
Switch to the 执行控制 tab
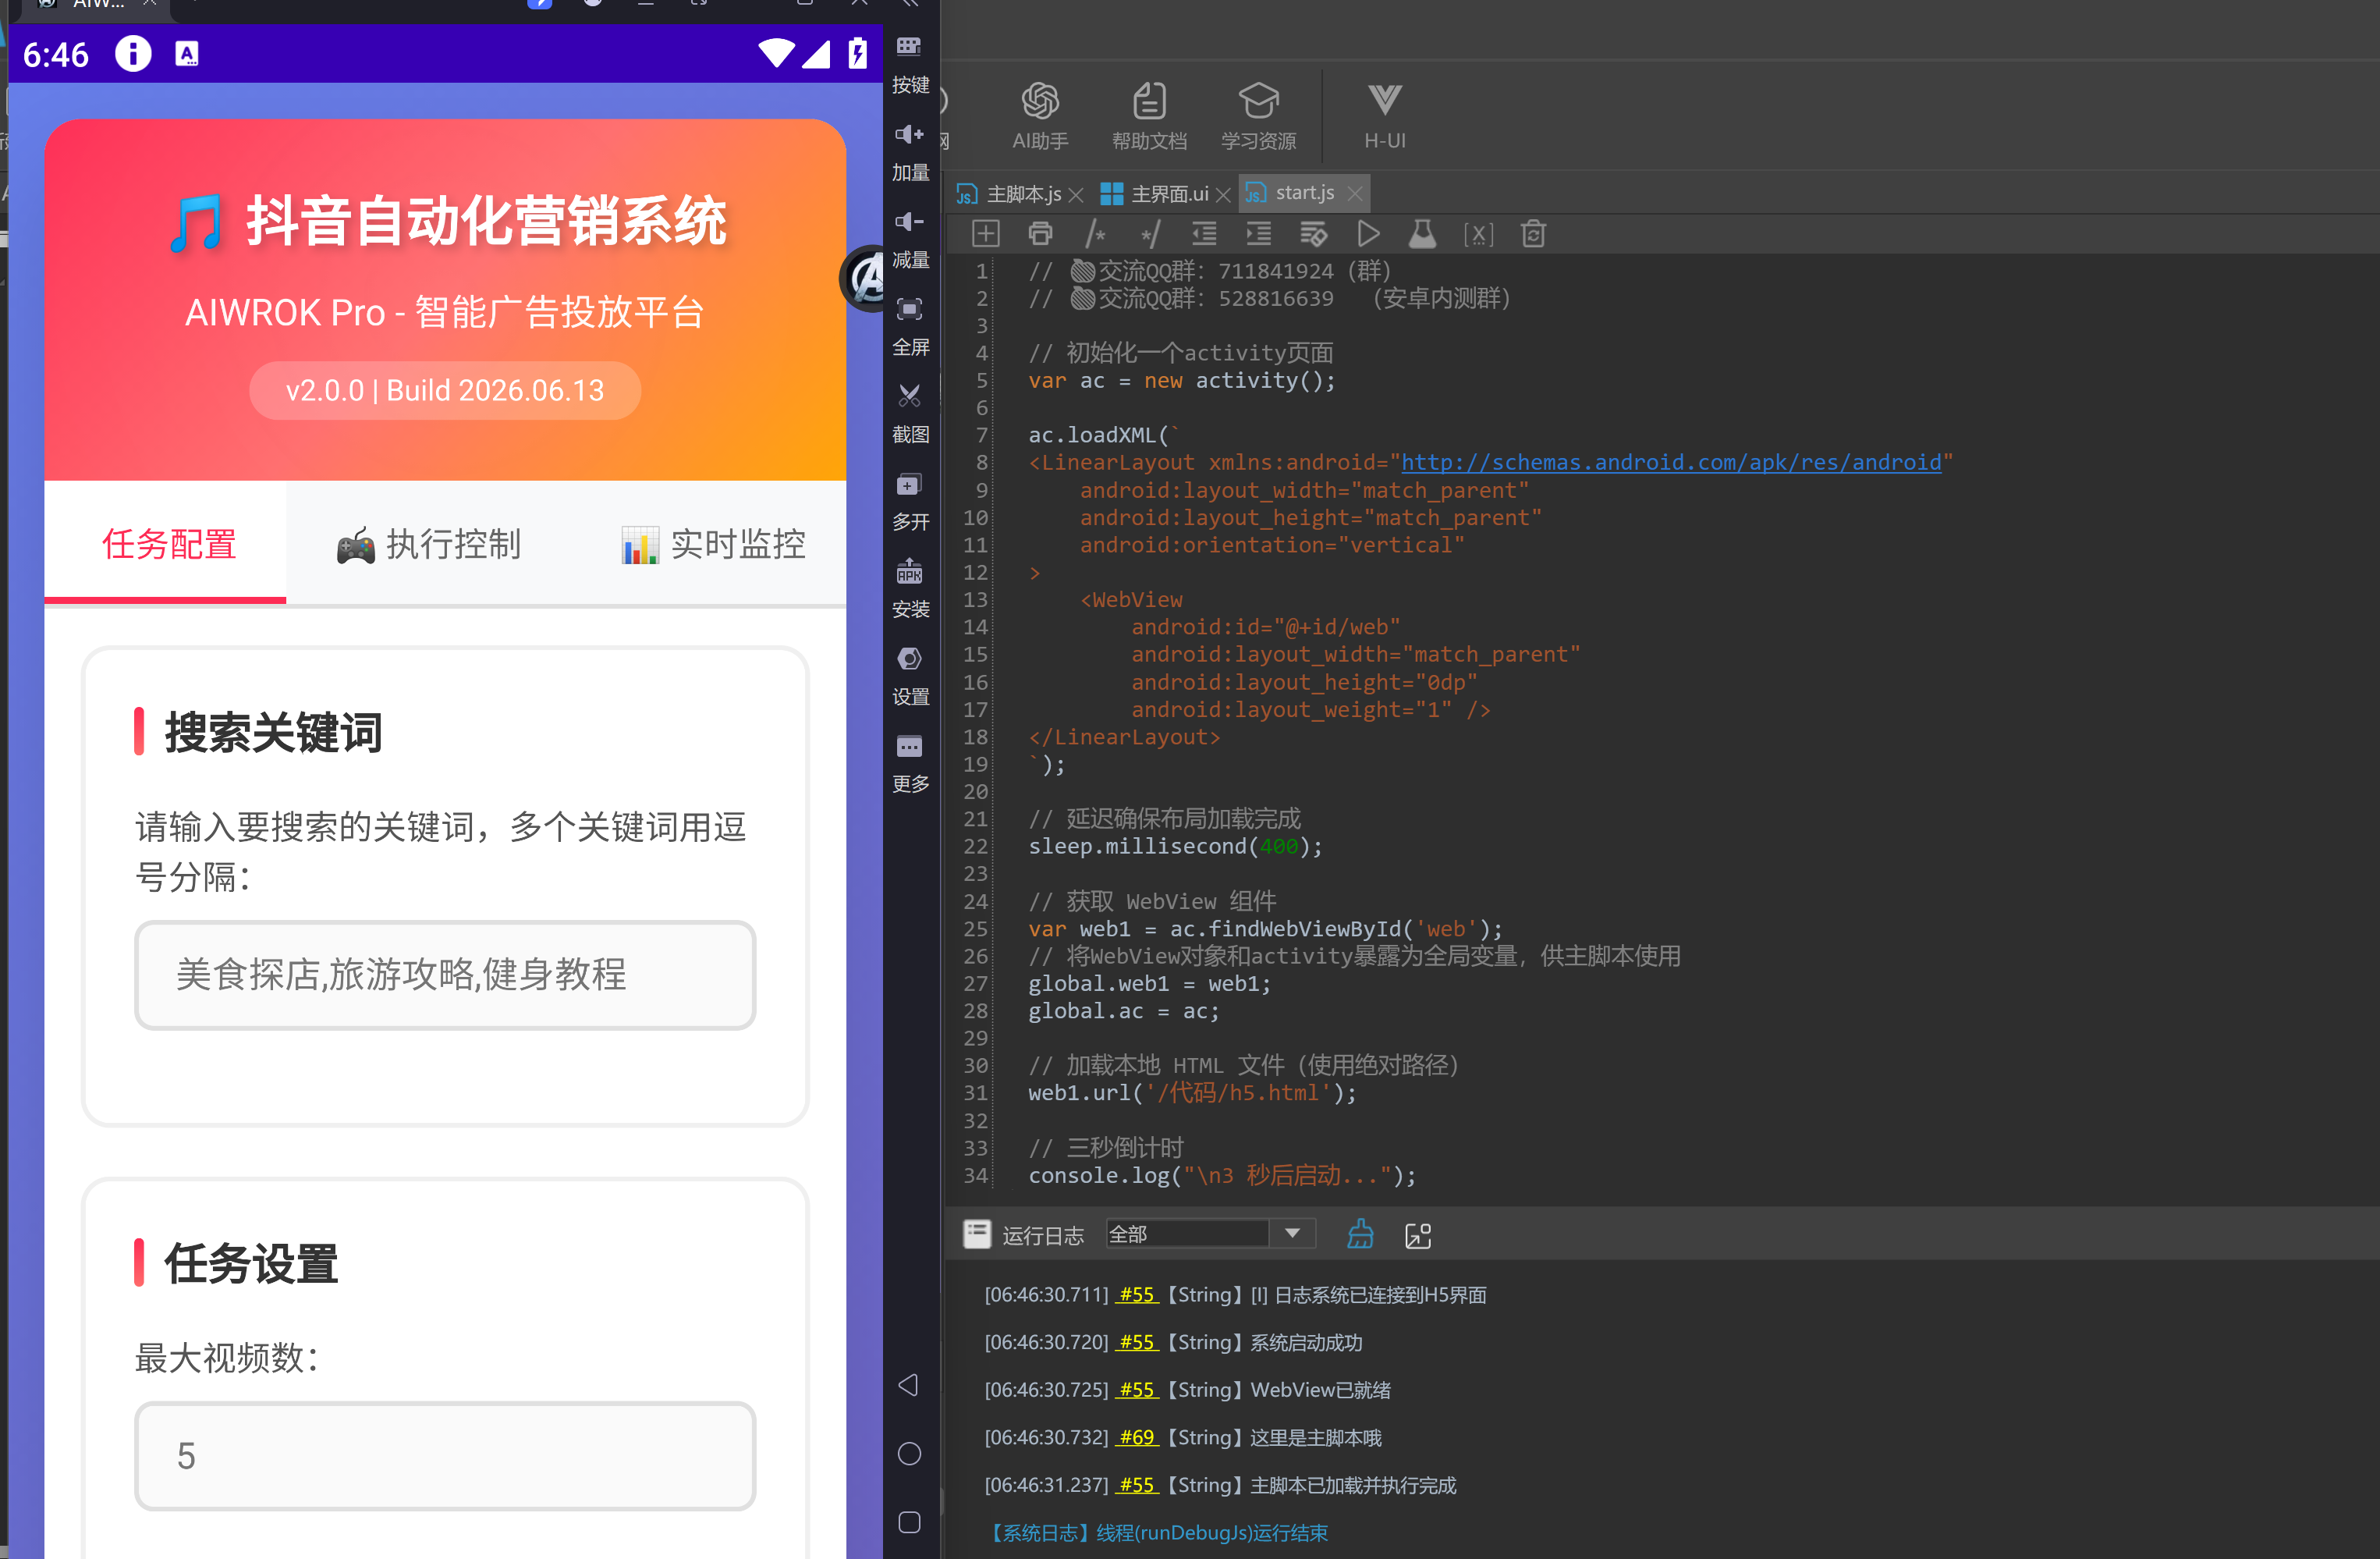[429, 544]
